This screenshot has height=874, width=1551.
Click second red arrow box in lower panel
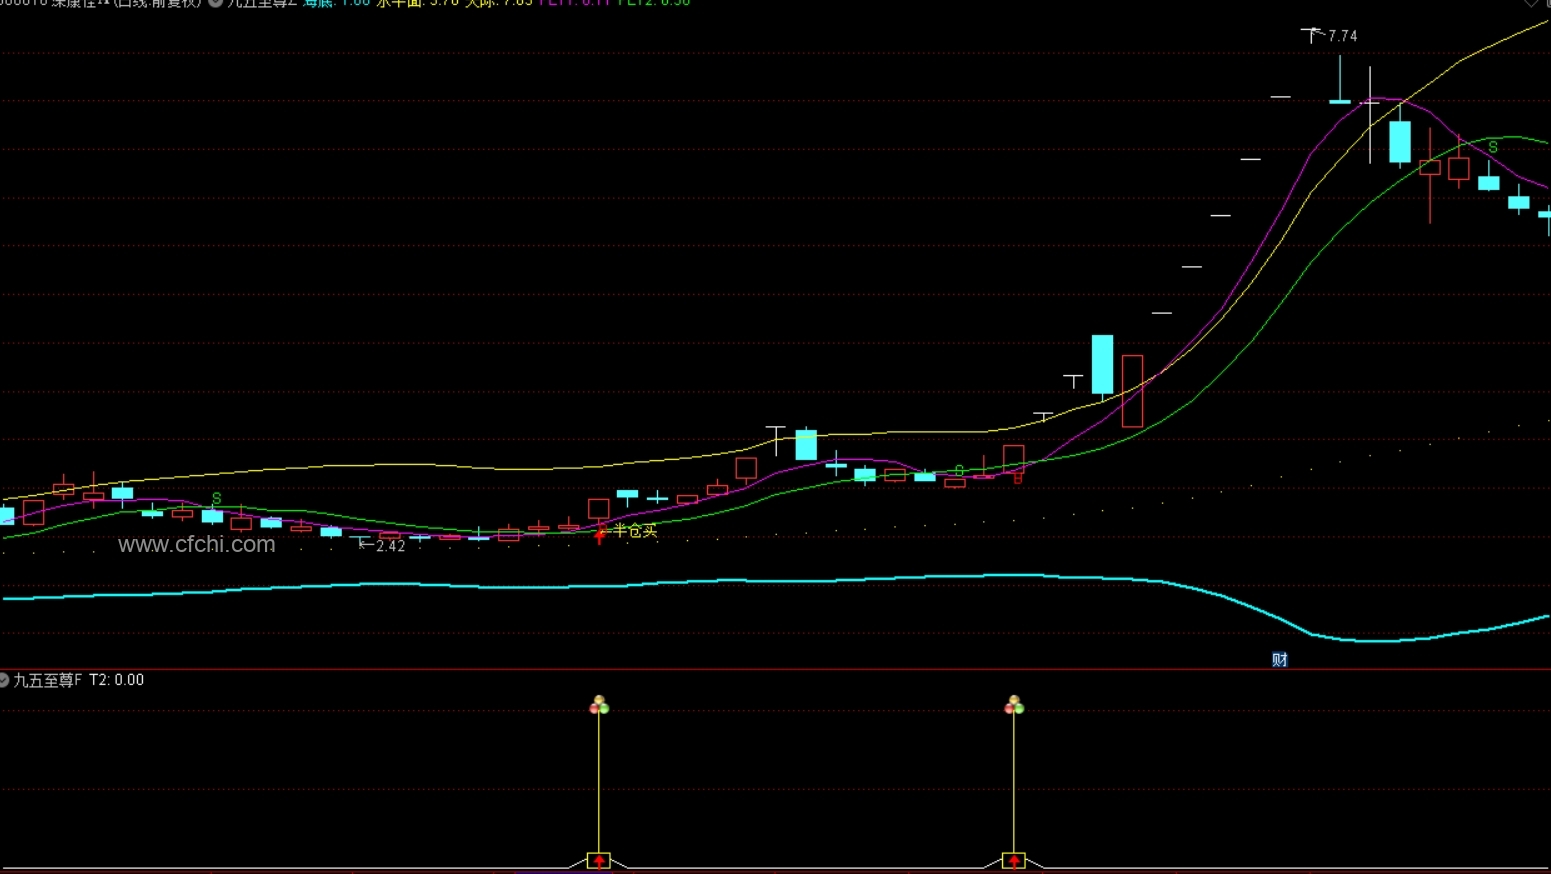click(x=1014, y=861)
